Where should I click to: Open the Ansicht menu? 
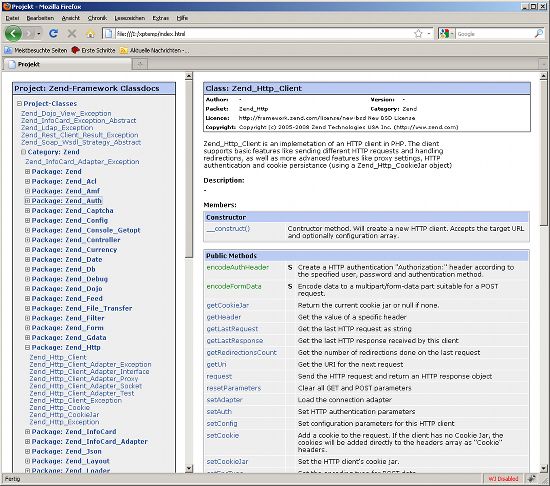(71, 18)
